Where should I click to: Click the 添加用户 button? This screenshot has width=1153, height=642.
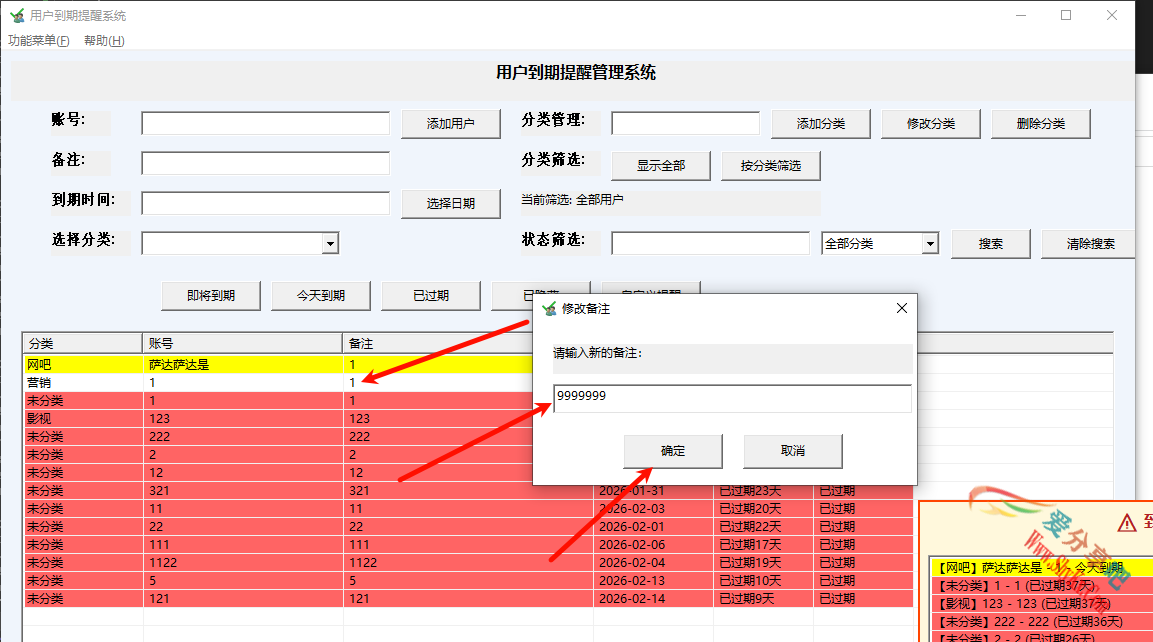[451, 123]
